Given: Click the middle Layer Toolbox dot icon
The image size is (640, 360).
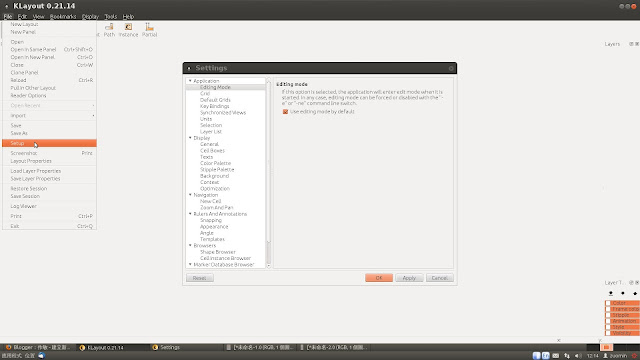Looking at the screenshot, I should click(622, 293).
